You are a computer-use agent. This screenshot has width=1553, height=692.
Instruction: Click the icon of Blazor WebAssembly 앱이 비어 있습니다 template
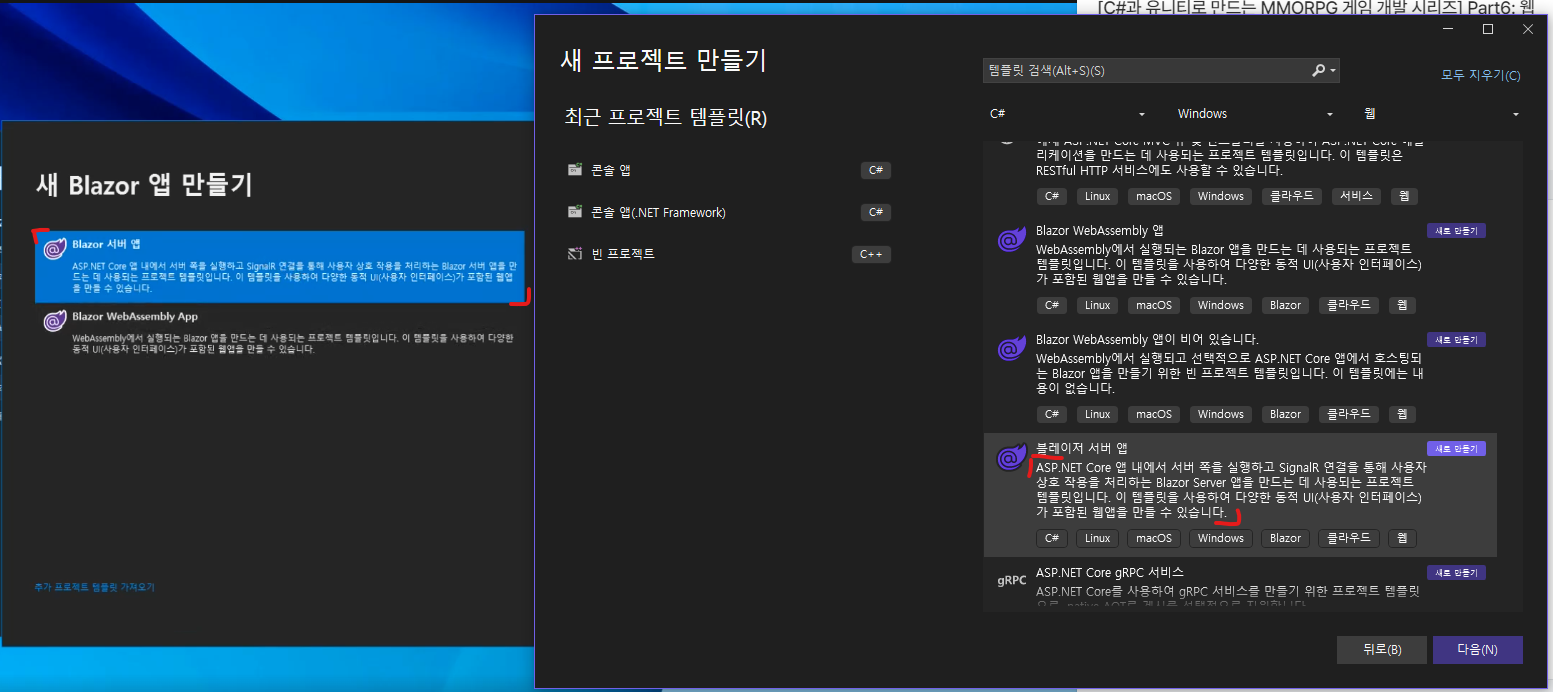(x=1011, y=349)
